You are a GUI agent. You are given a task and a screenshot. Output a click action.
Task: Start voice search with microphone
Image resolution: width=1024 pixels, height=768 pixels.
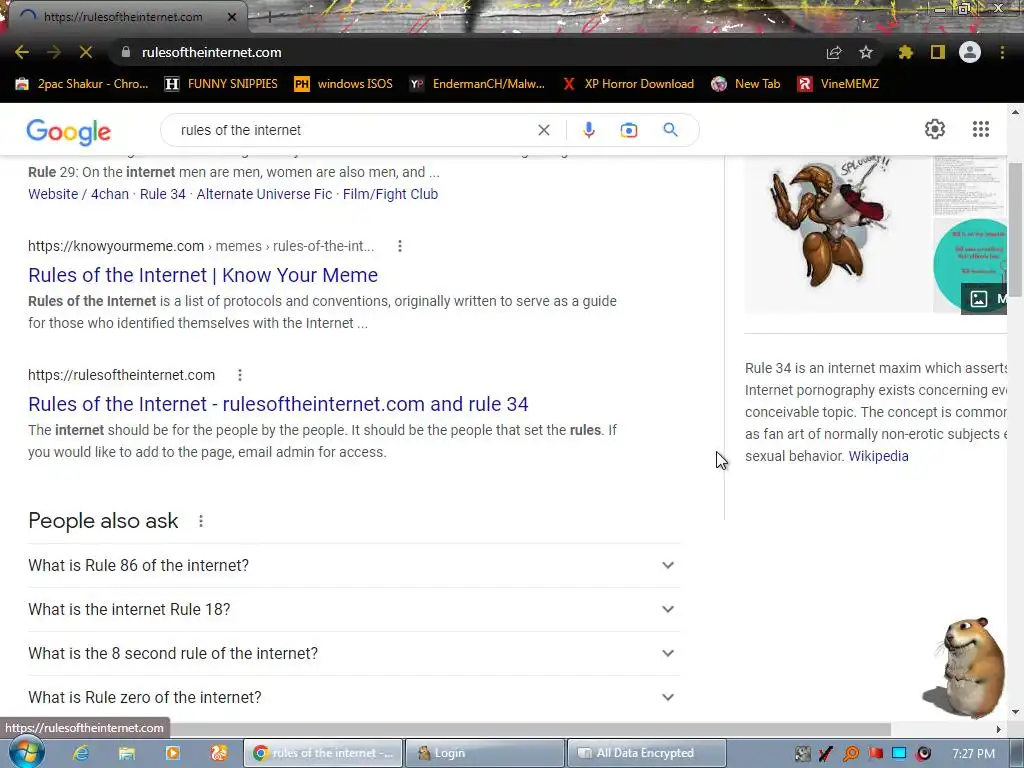[589, 130]
